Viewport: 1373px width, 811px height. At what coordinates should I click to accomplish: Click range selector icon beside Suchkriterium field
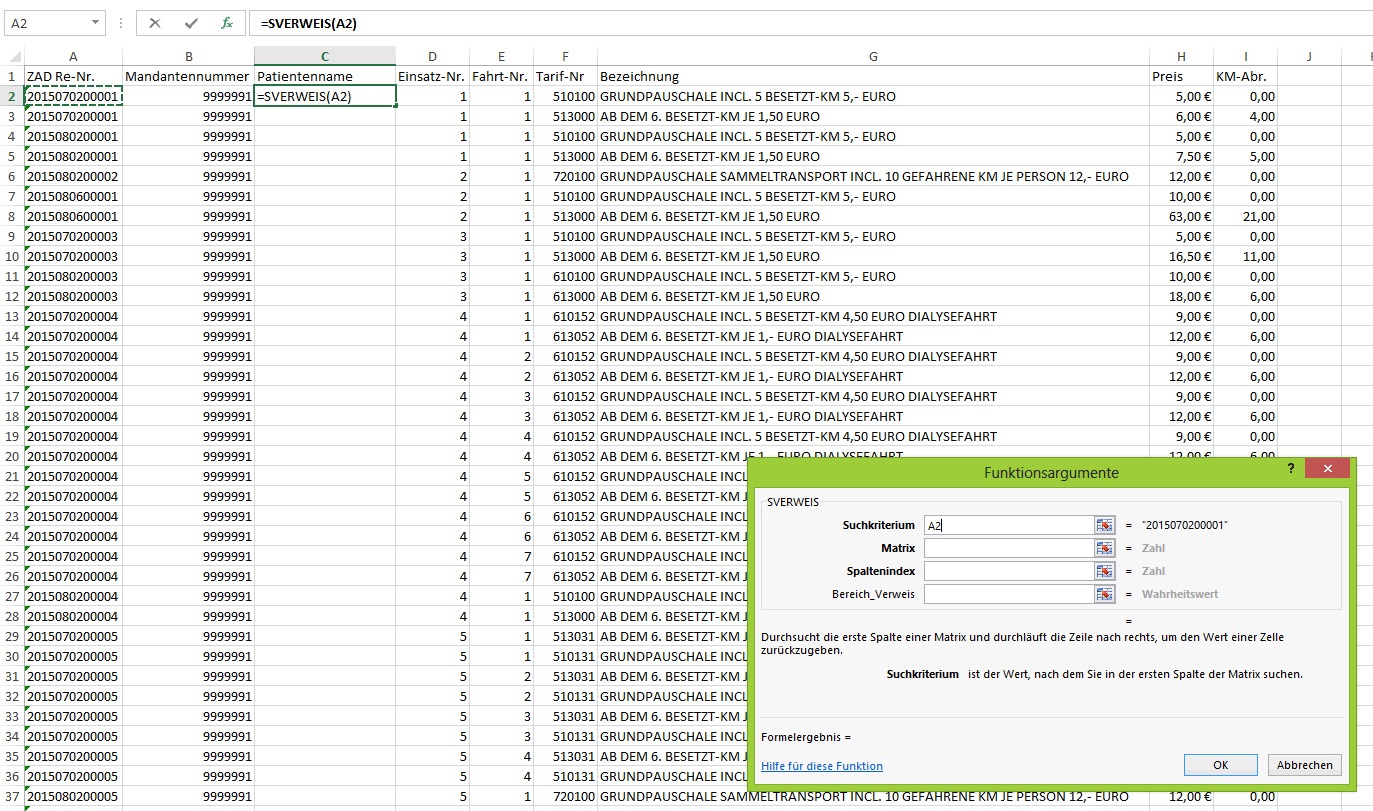[1104, 525]
